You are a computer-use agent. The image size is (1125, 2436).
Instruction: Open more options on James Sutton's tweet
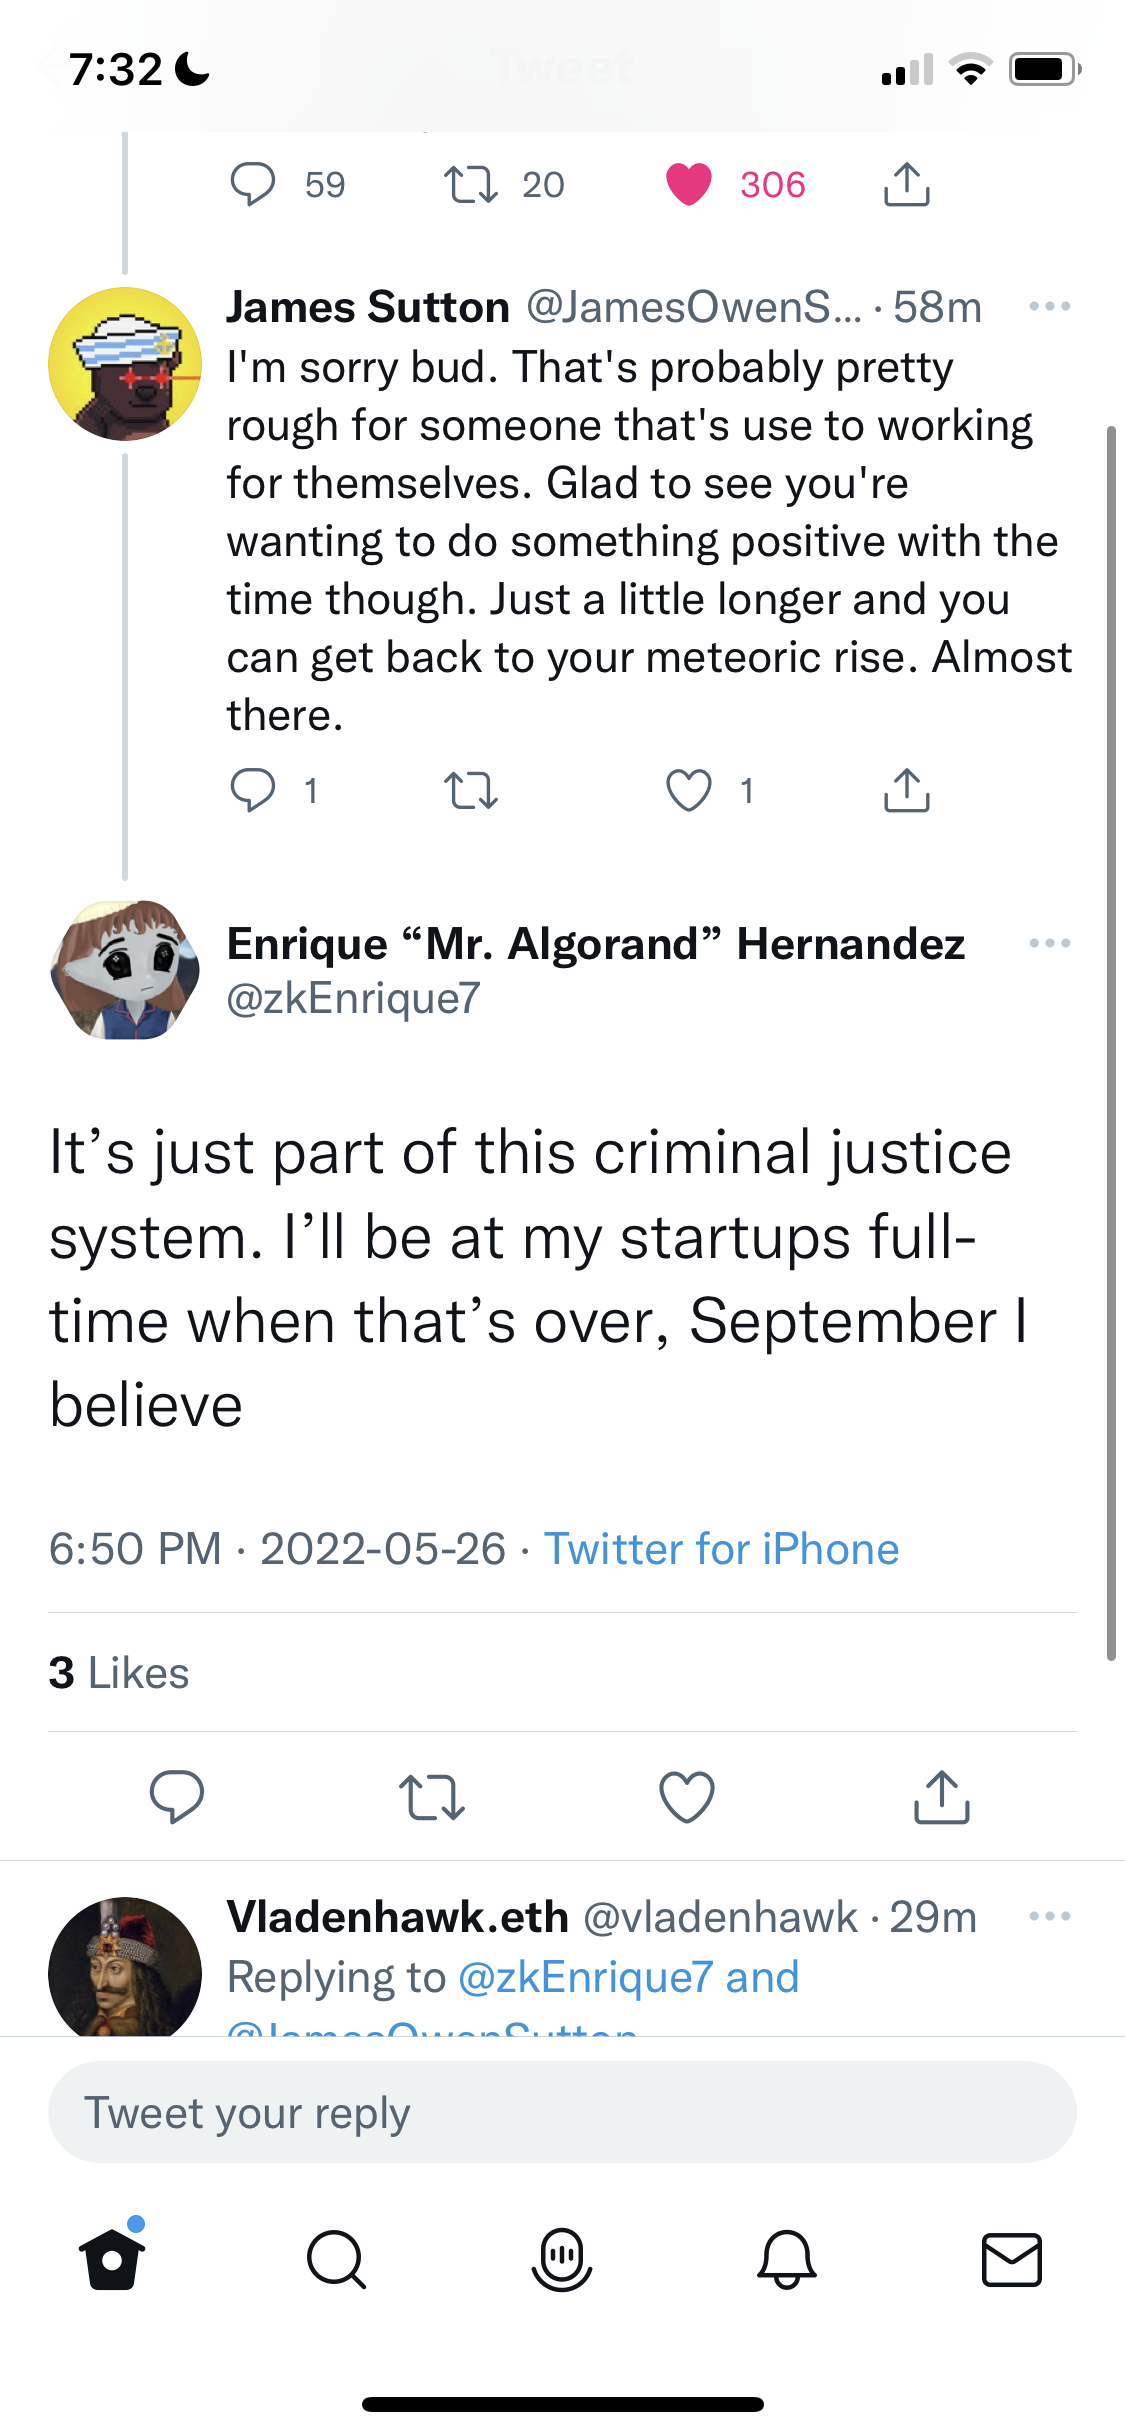coord(1050,307)
